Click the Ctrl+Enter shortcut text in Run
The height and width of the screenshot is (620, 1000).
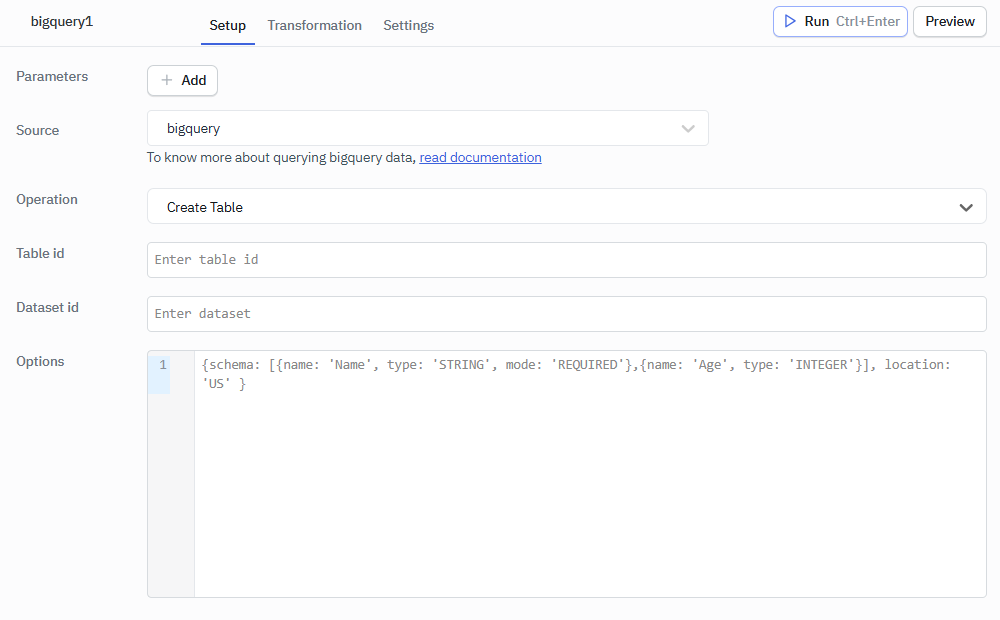pos(868,21)
